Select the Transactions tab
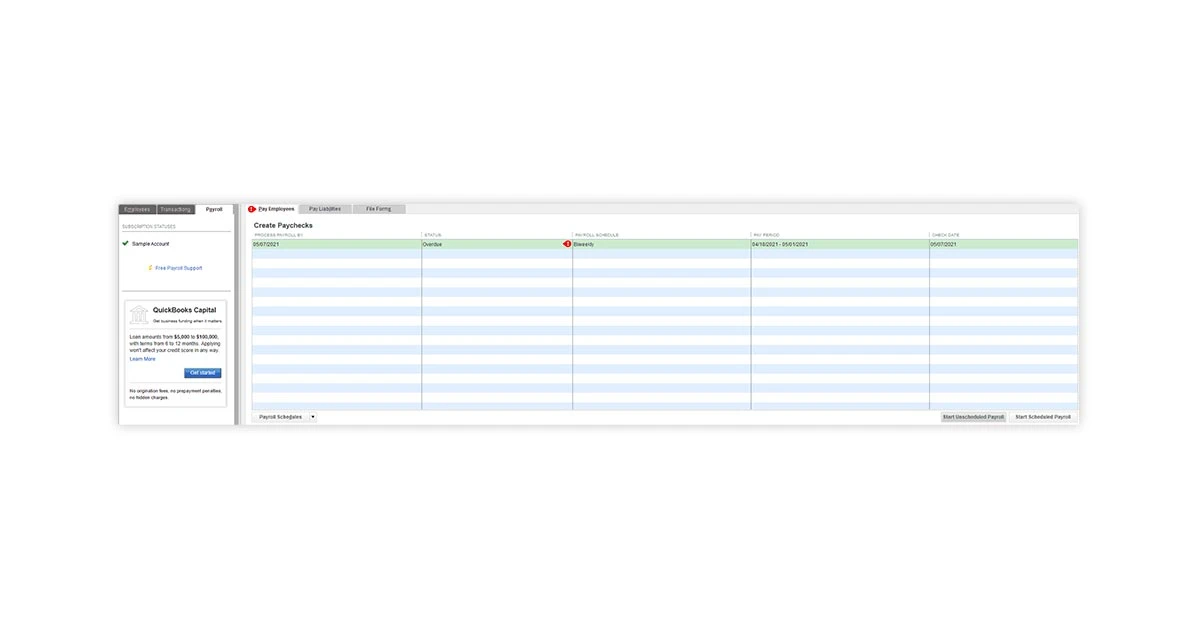This screenshot has height=628, width=1200. tap(175, 209)
